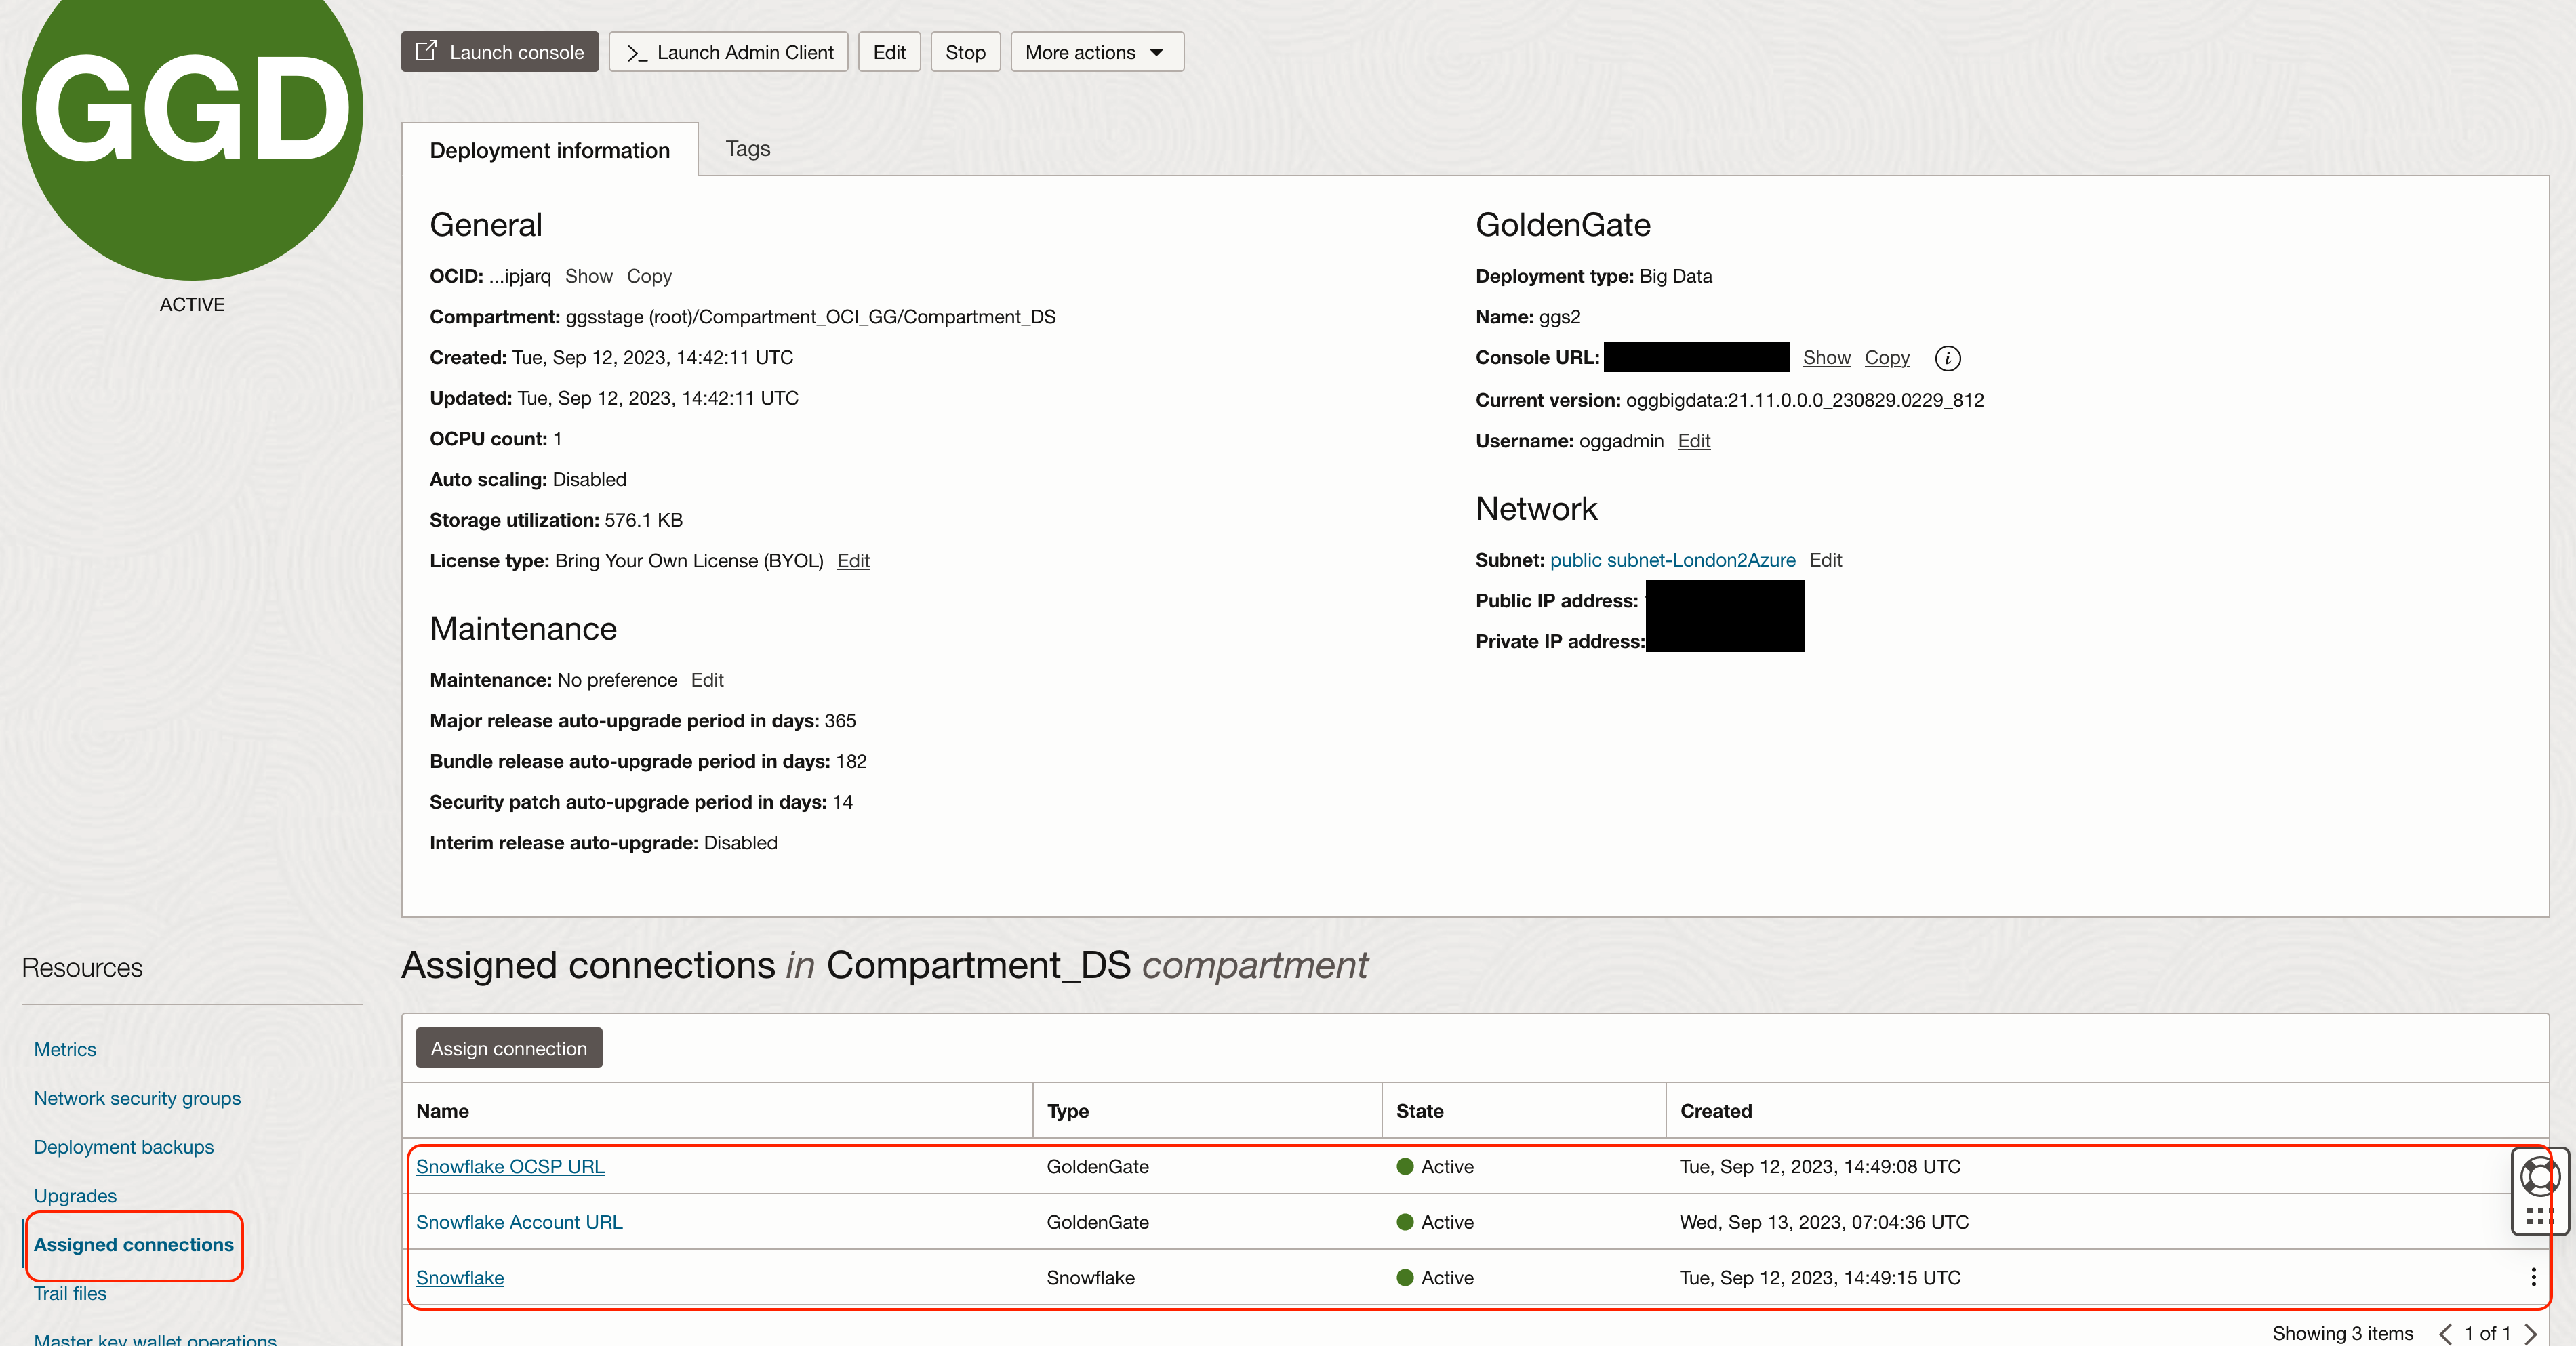Image resolution: width=2576 pixels, height=1346 pixels.
Task: Open the Snowflake row actions menu
Action: (2532, 1277)
